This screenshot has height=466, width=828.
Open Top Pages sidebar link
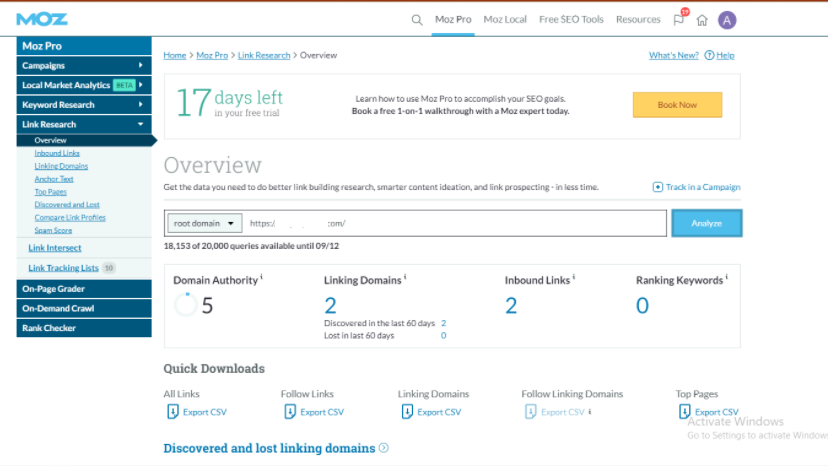(x=51, y=192)
